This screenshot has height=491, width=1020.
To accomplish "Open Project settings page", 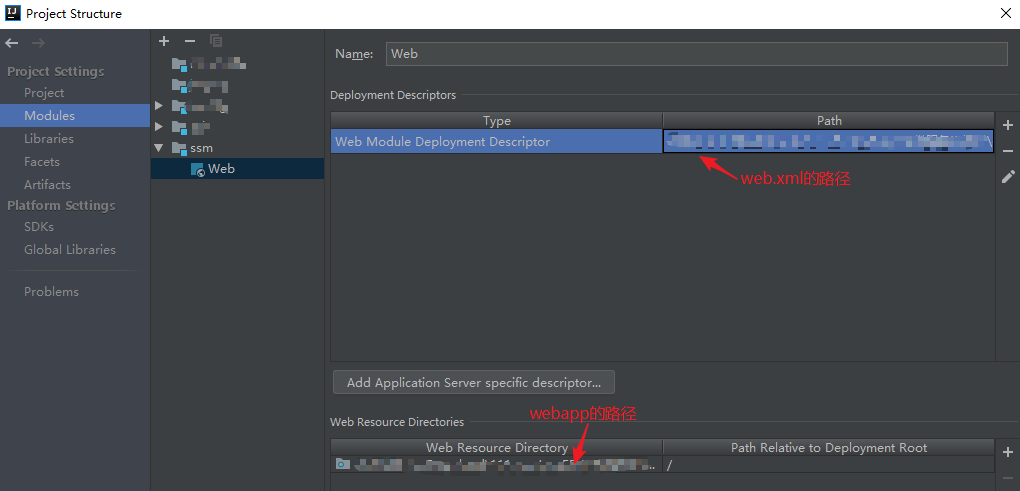I will 44,93.
